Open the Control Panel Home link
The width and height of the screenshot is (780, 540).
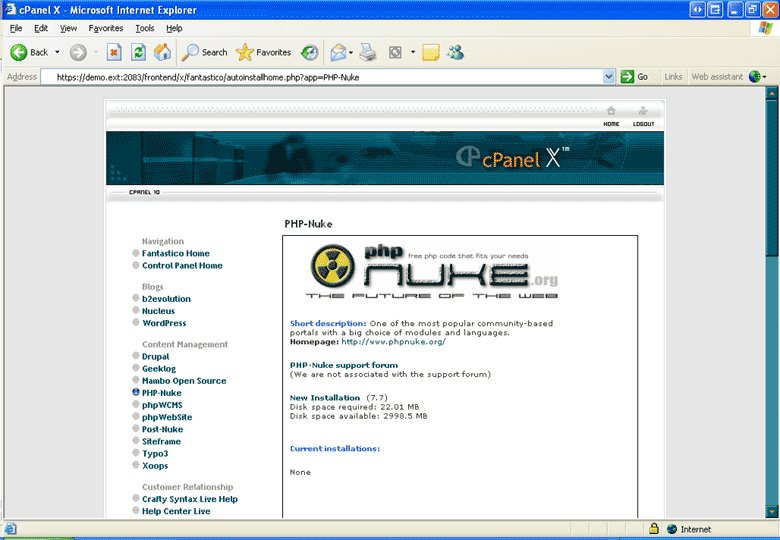(182, 266)
